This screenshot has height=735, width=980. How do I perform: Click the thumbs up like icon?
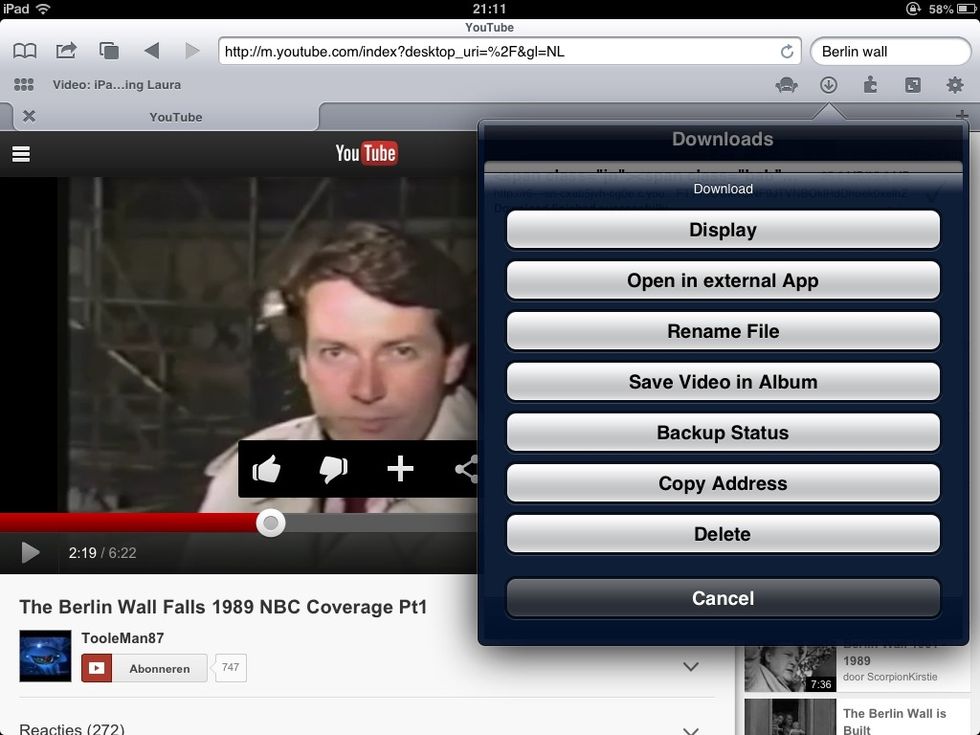pyautogui.click(x=266, y=469)
